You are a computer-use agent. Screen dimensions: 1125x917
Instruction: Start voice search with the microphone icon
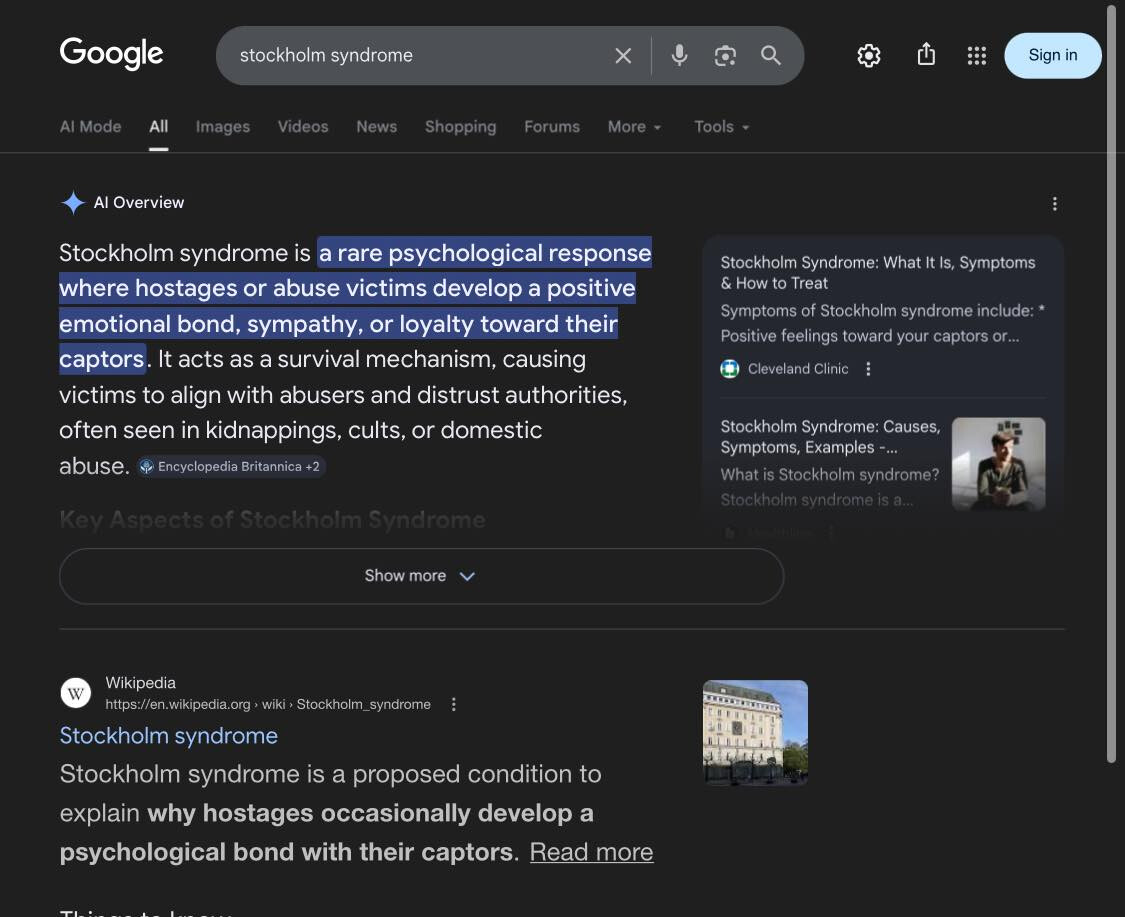(679, 56)
